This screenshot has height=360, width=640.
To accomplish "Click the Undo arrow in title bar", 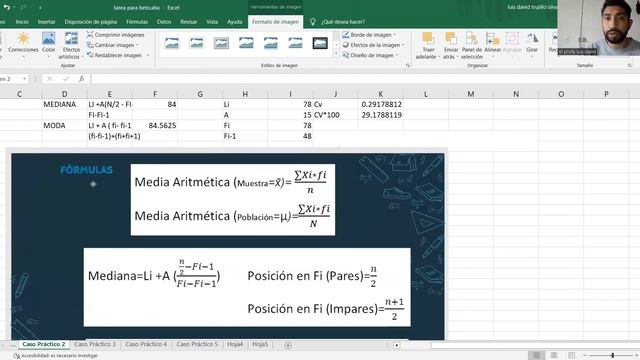I will tap(7, 7).
